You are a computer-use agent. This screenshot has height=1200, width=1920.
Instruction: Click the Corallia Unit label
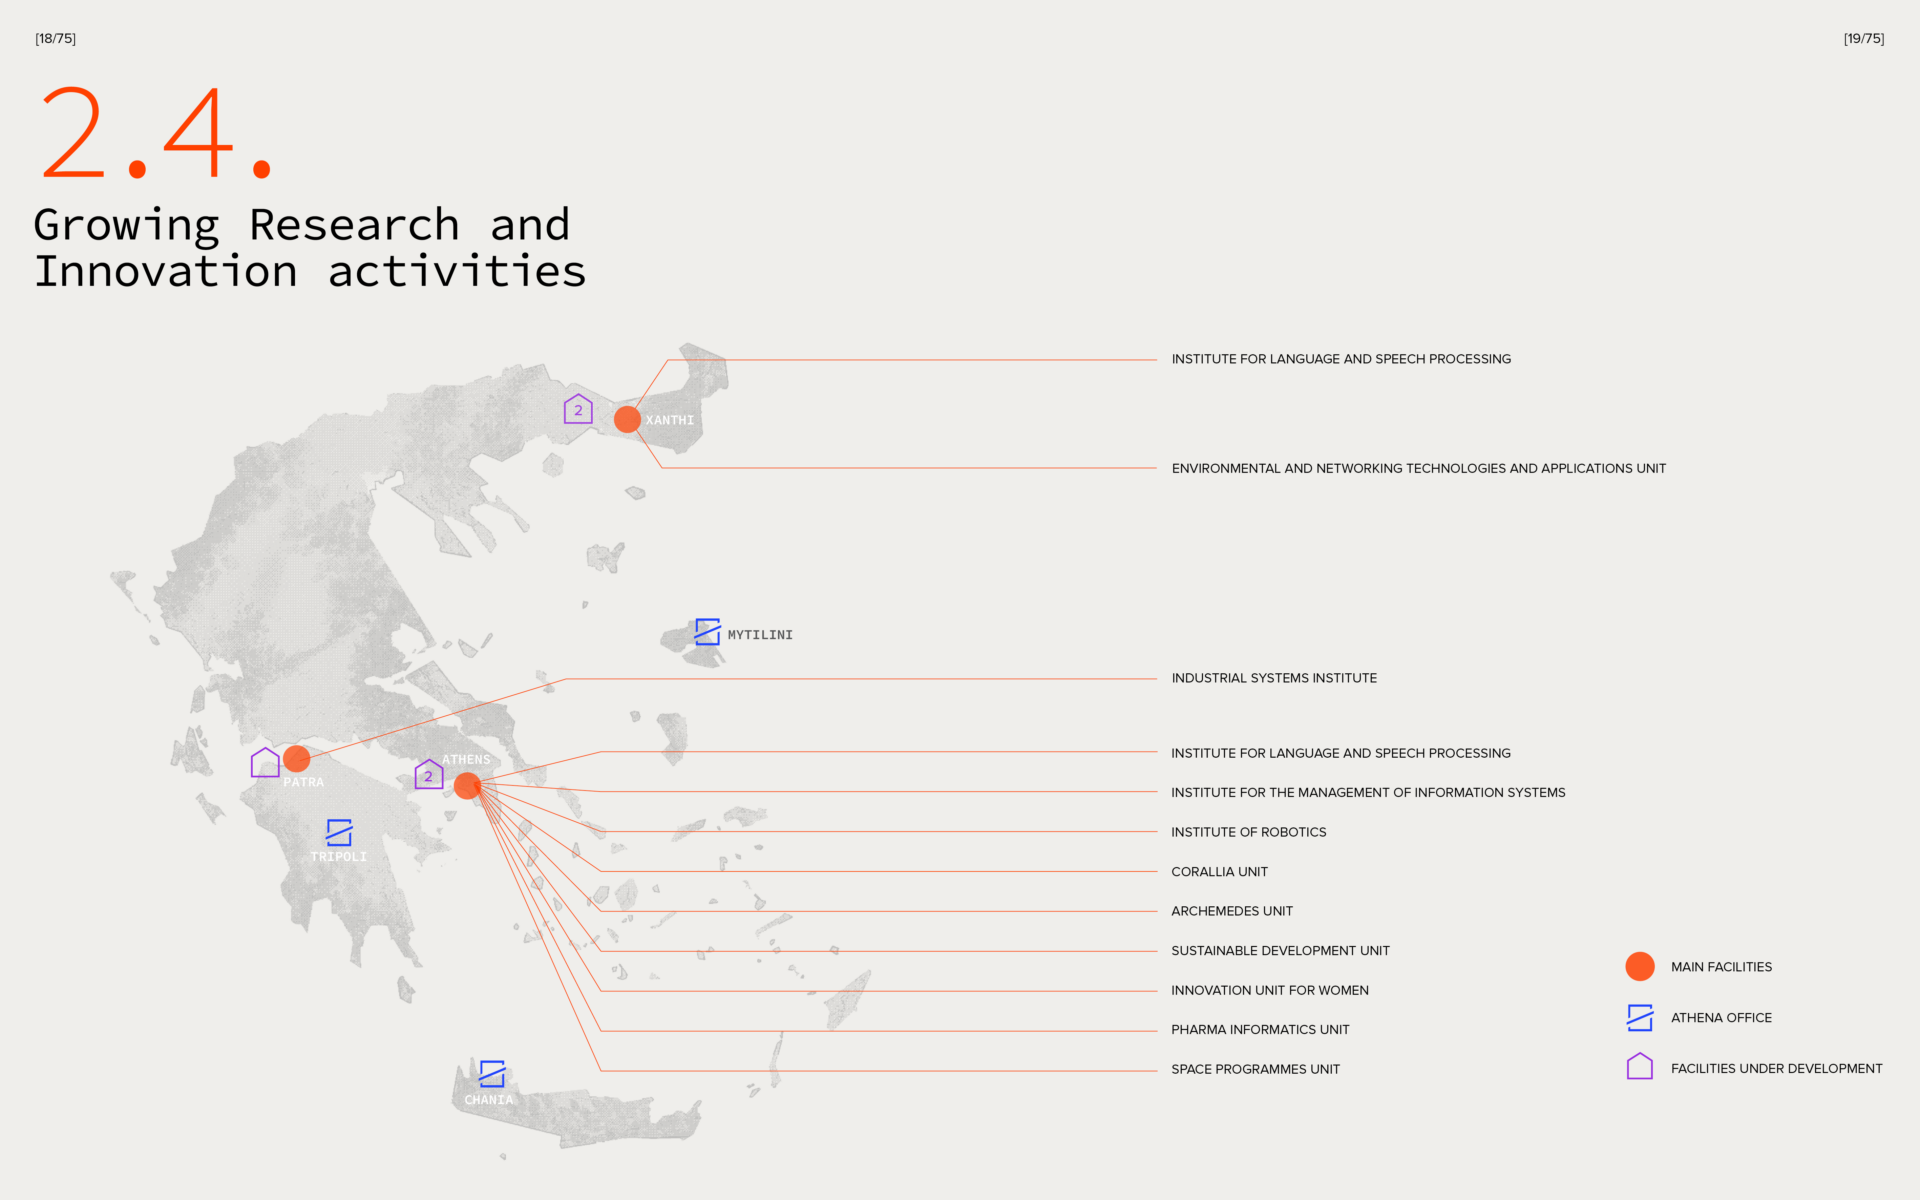(1219, 872)
